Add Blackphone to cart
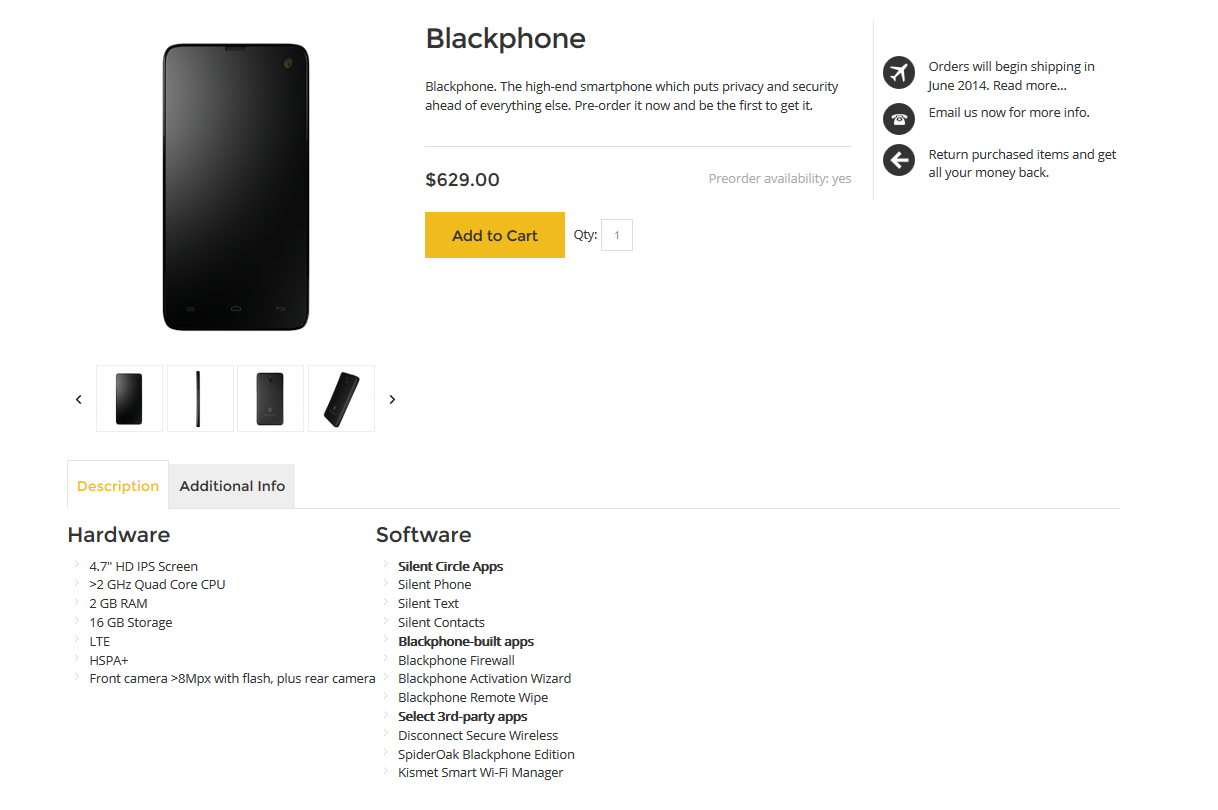The height and width of the screenshot is (810, 1218). [495, 235]
